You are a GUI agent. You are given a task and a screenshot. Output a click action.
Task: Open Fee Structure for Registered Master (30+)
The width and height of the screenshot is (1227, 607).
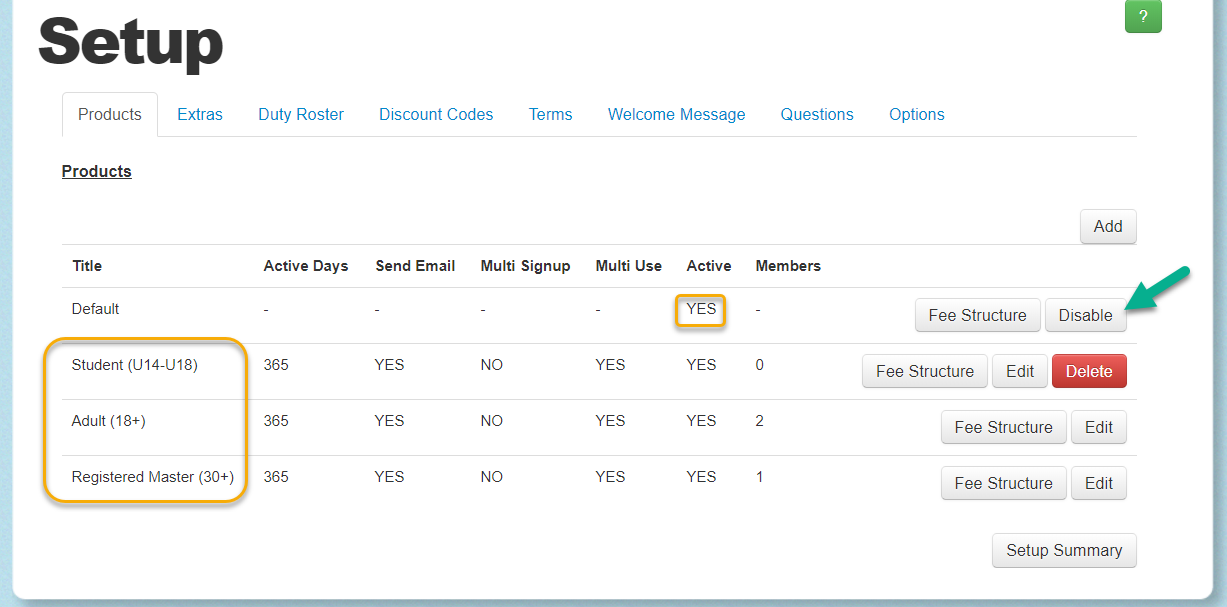1004,483
